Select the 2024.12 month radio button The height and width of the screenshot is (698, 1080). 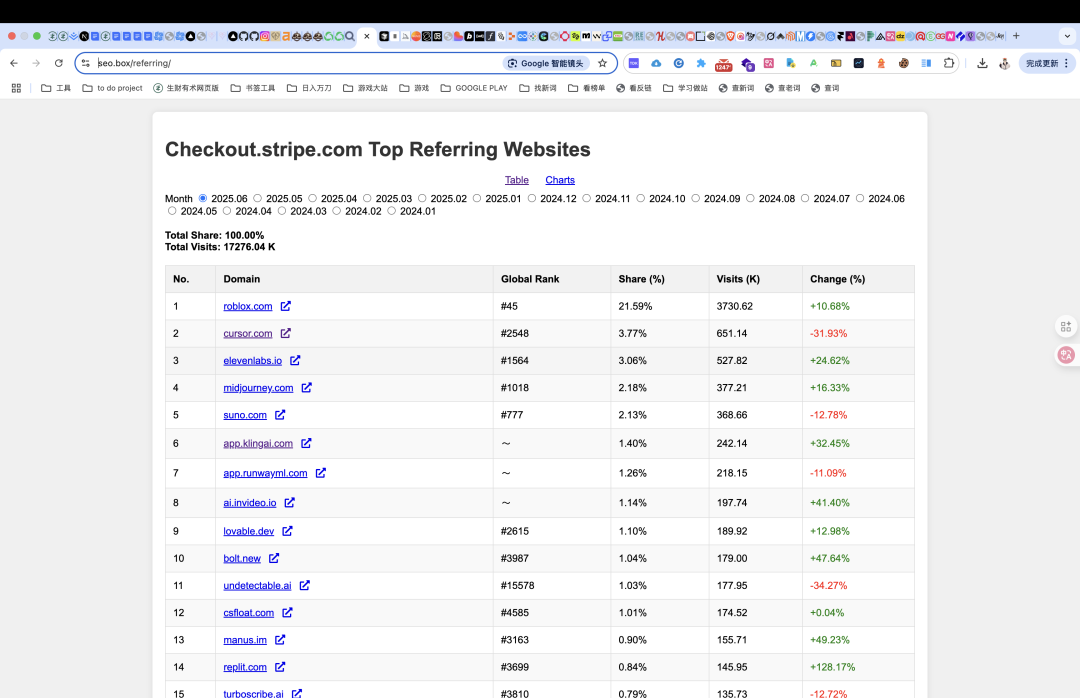pyautogui.click(x=532, y=198)
